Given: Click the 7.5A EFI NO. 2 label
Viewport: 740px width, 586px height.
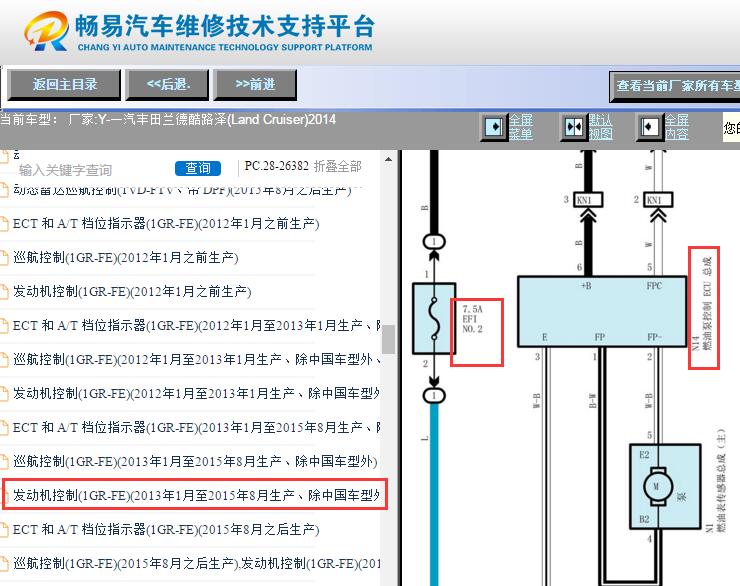Looking at the screenshot, I should pos(473,319).
